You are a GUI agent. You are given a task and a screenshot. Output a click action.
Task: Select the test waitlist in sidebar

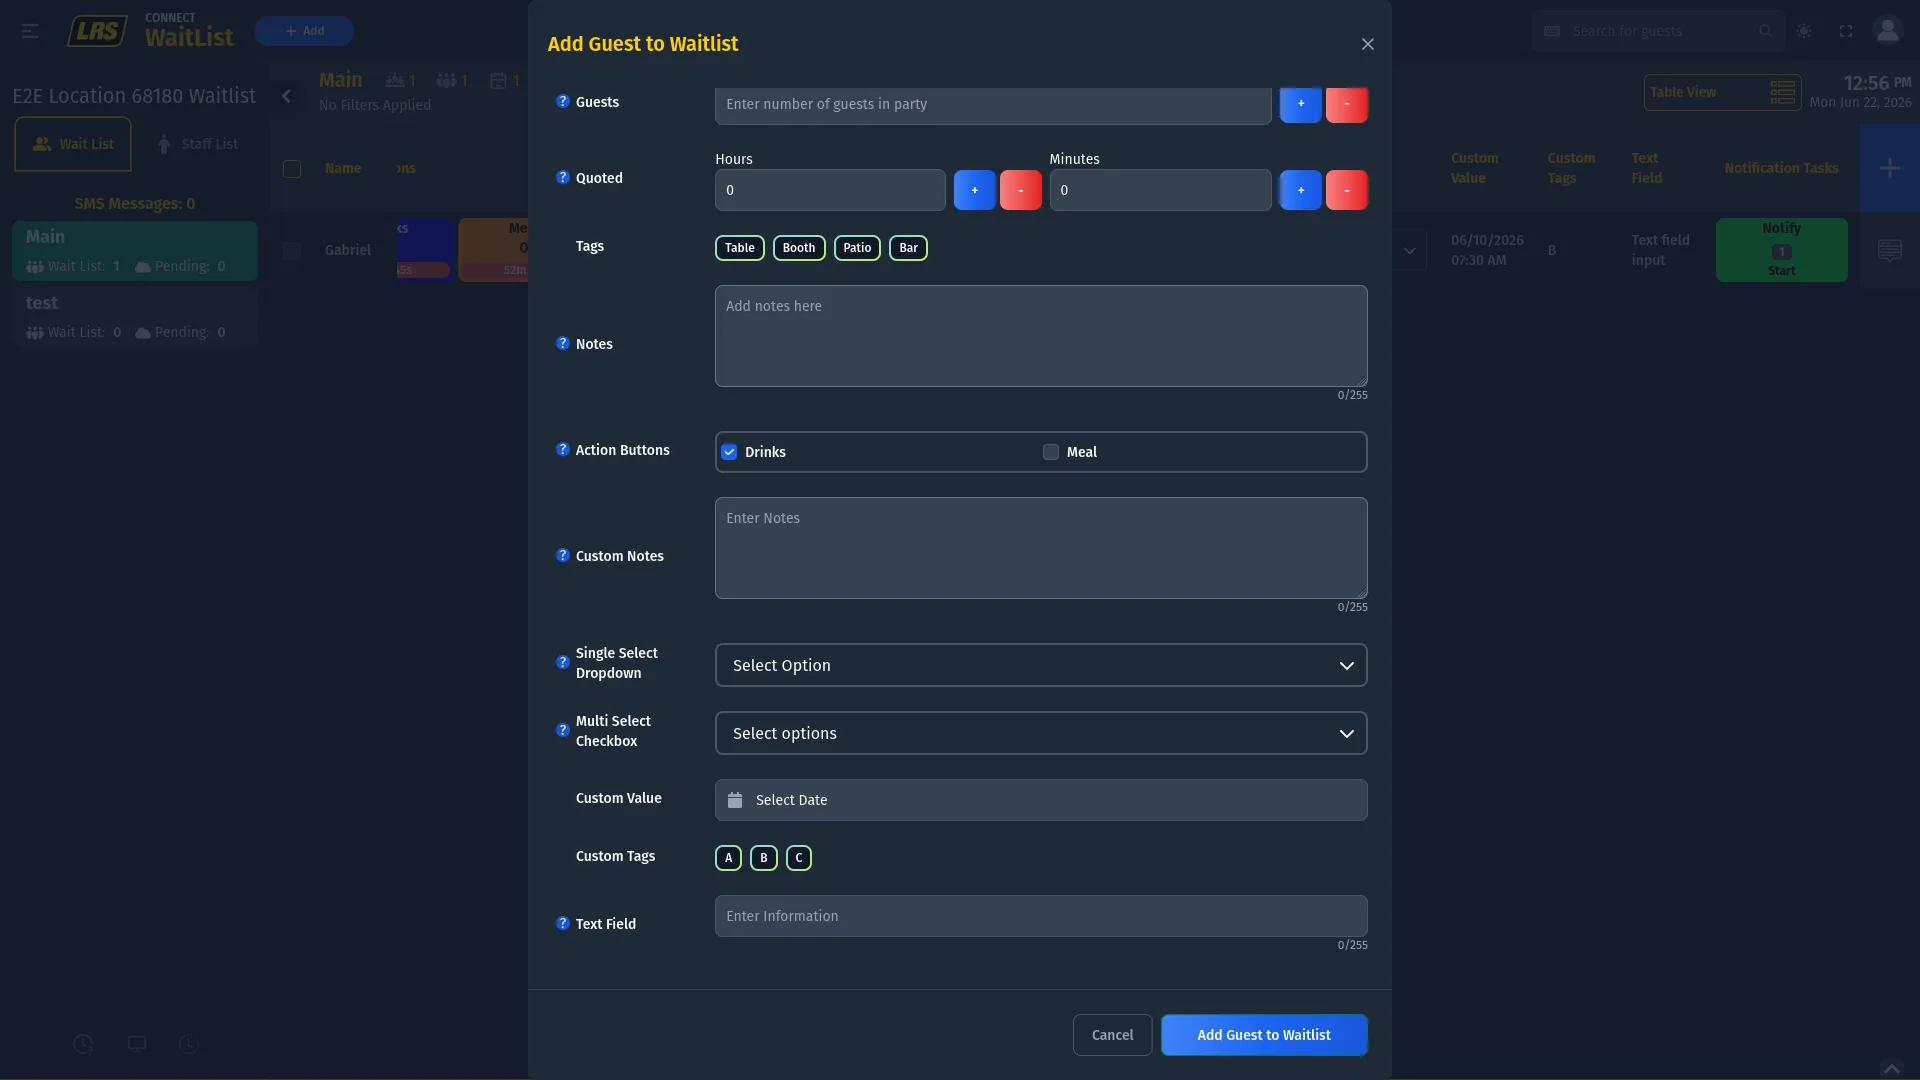(x=135, y=317)
